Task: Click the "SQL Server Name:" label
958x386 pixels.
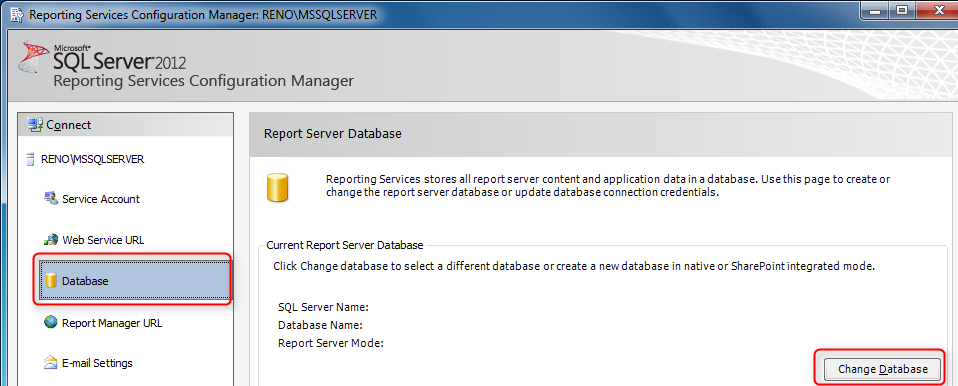Action: 323,307
